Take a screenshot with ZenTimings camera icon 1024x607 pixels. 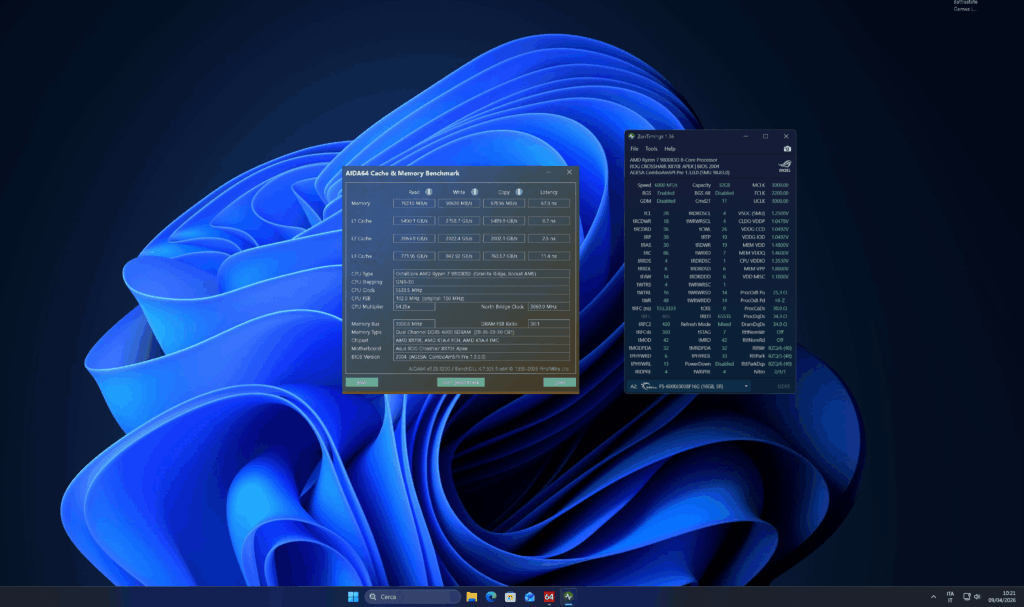pyautogui.click(x=787, y=149)
